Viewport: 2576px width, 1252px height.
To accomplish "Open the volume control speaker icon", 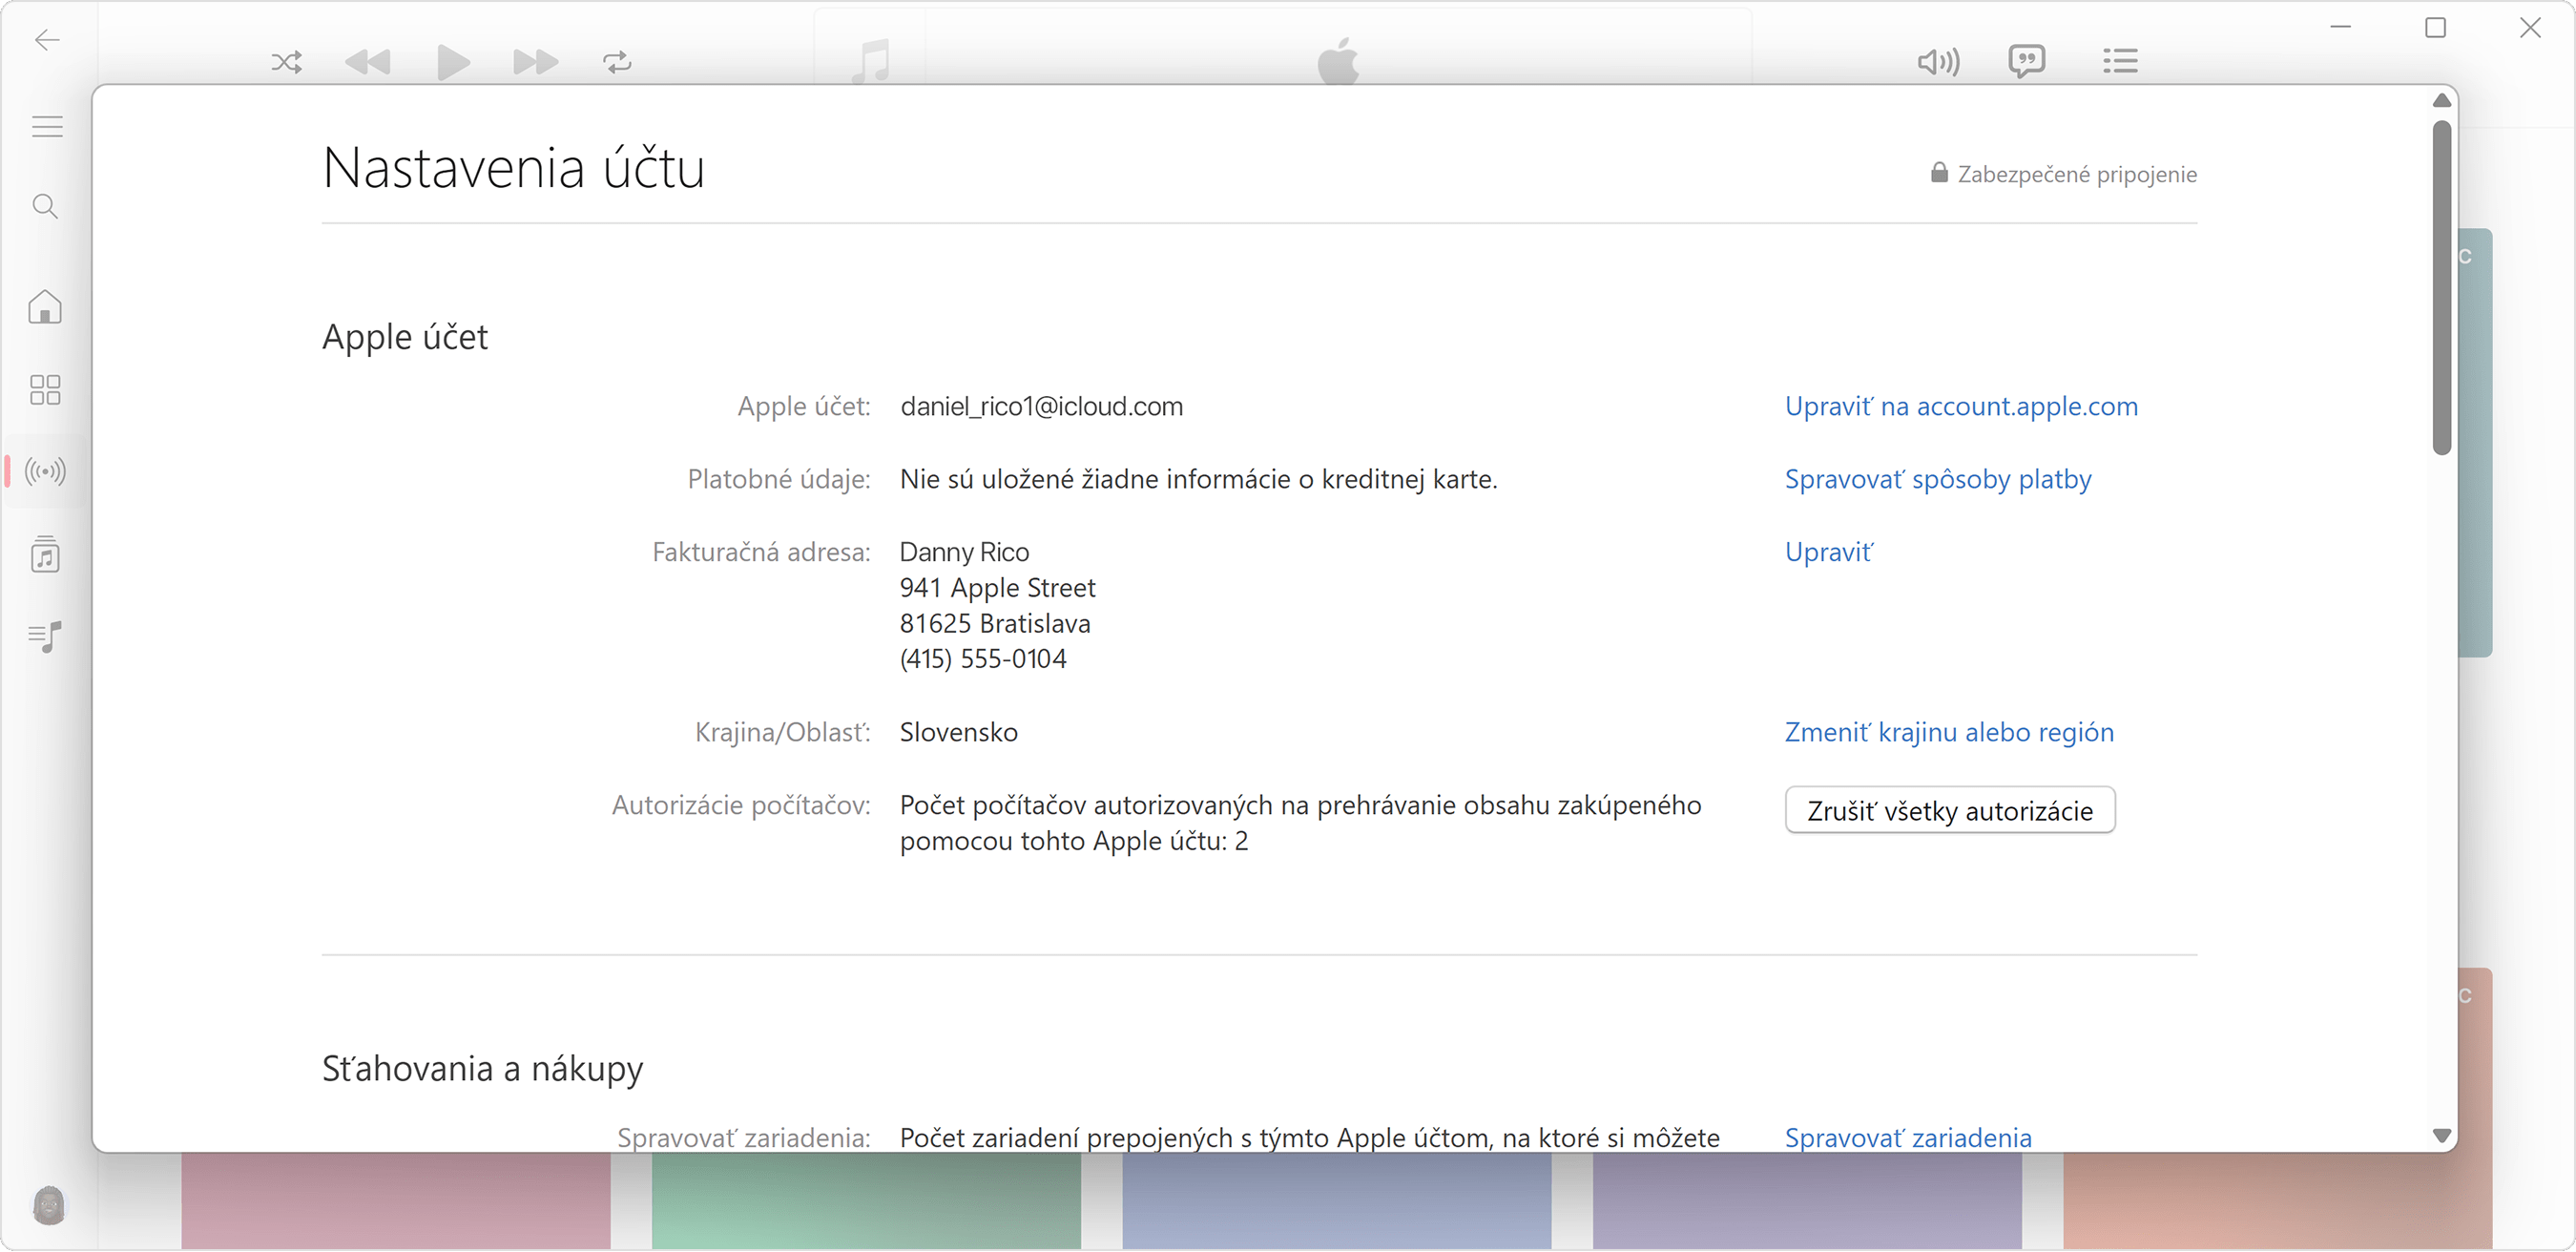I will (x=1938, y=62).
